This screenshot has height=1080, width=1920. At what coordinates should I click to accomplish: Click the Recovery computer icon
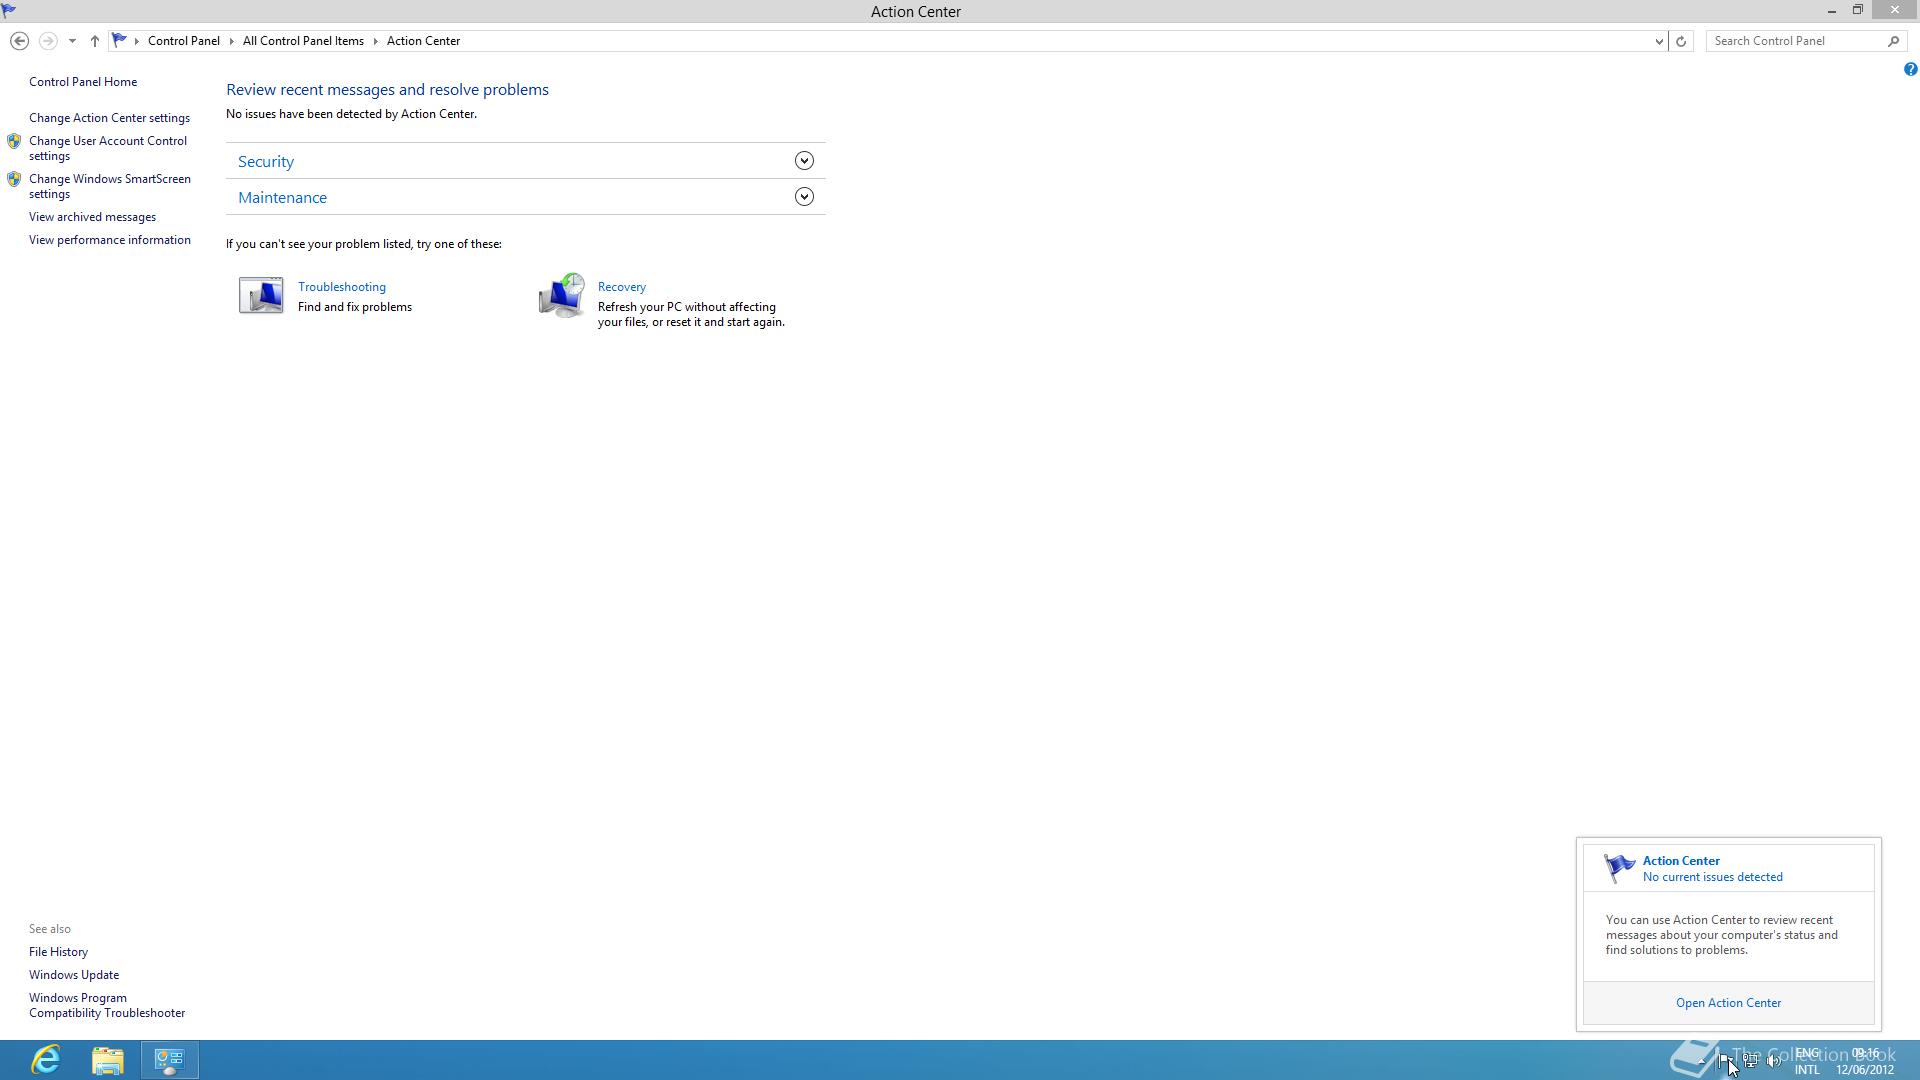point(561,295)
